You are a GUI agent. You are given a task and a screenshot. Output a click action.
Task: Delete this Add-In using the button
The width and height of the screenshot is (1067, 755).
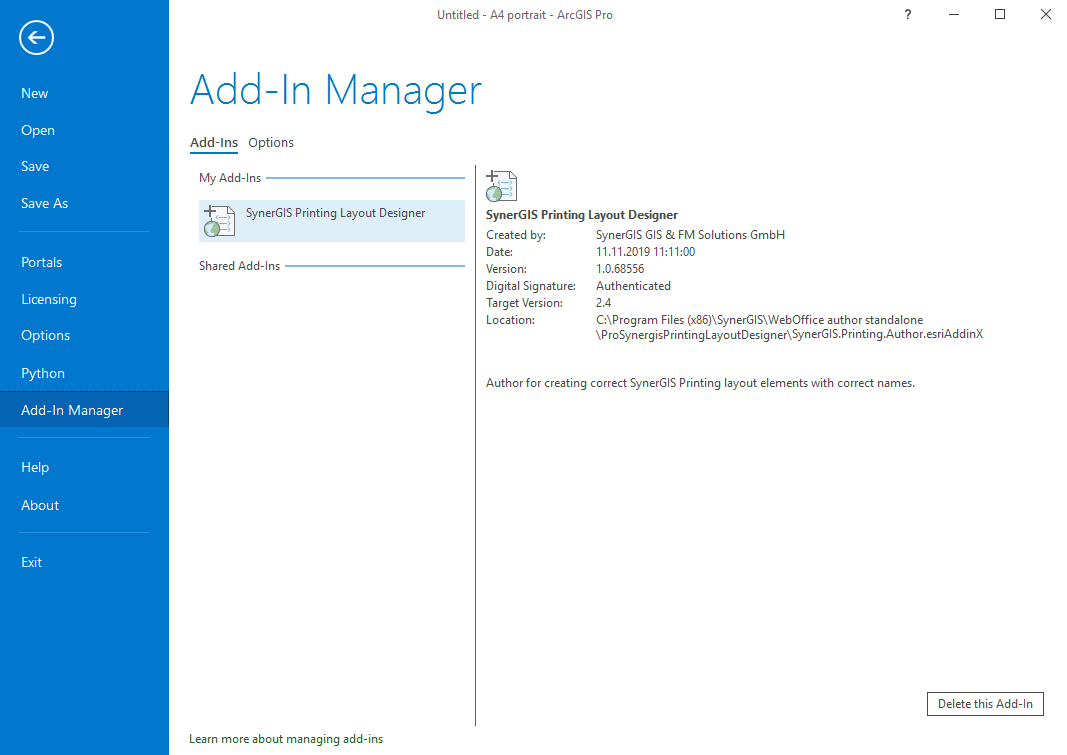[985, 703]
